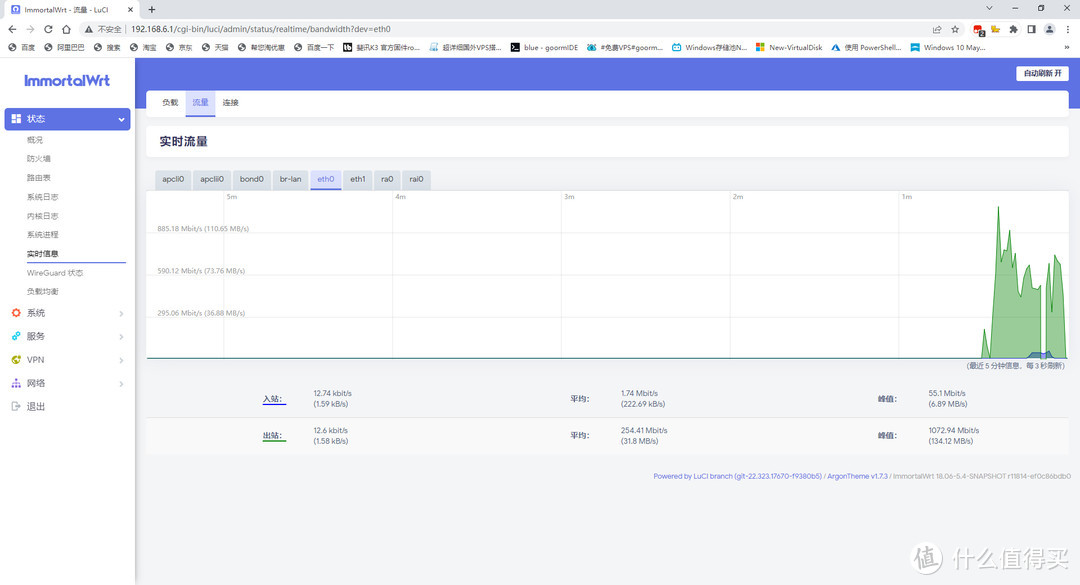Switch to the 连接 tab
The image size is (1080, 585).
[x=230, y=102]
